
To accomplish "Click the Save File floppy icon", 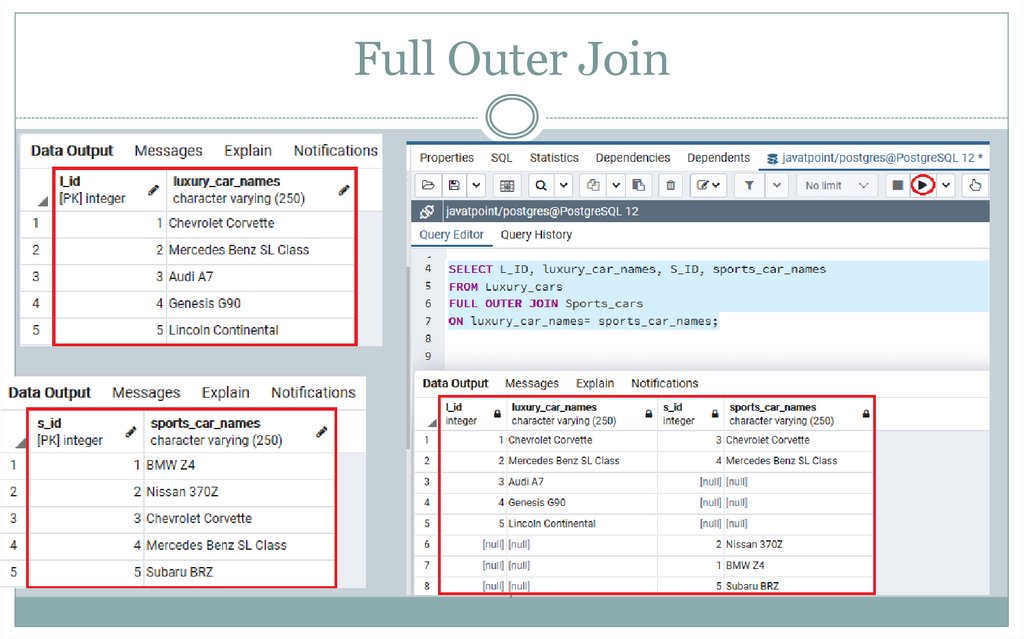I will tap(454, 186).
